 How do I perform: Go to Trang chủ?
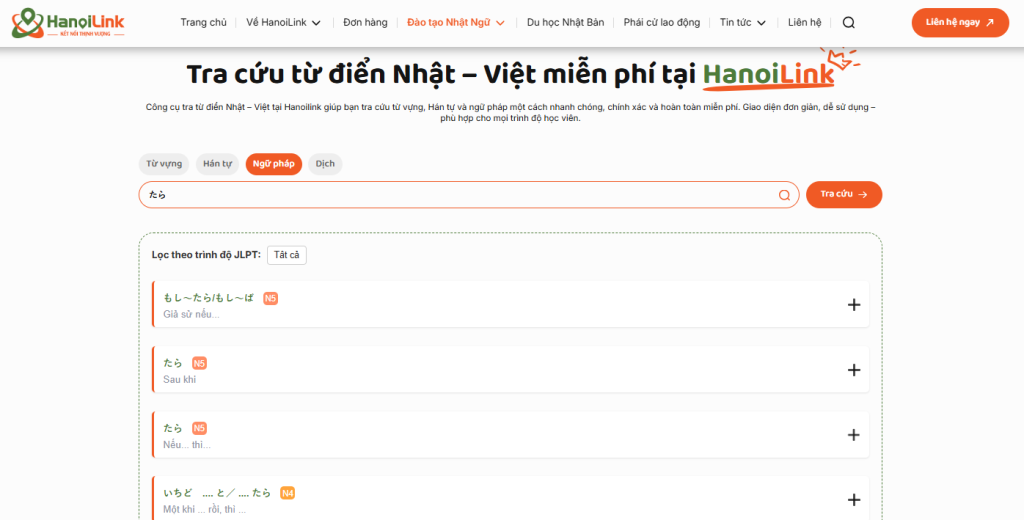(204, 22)
